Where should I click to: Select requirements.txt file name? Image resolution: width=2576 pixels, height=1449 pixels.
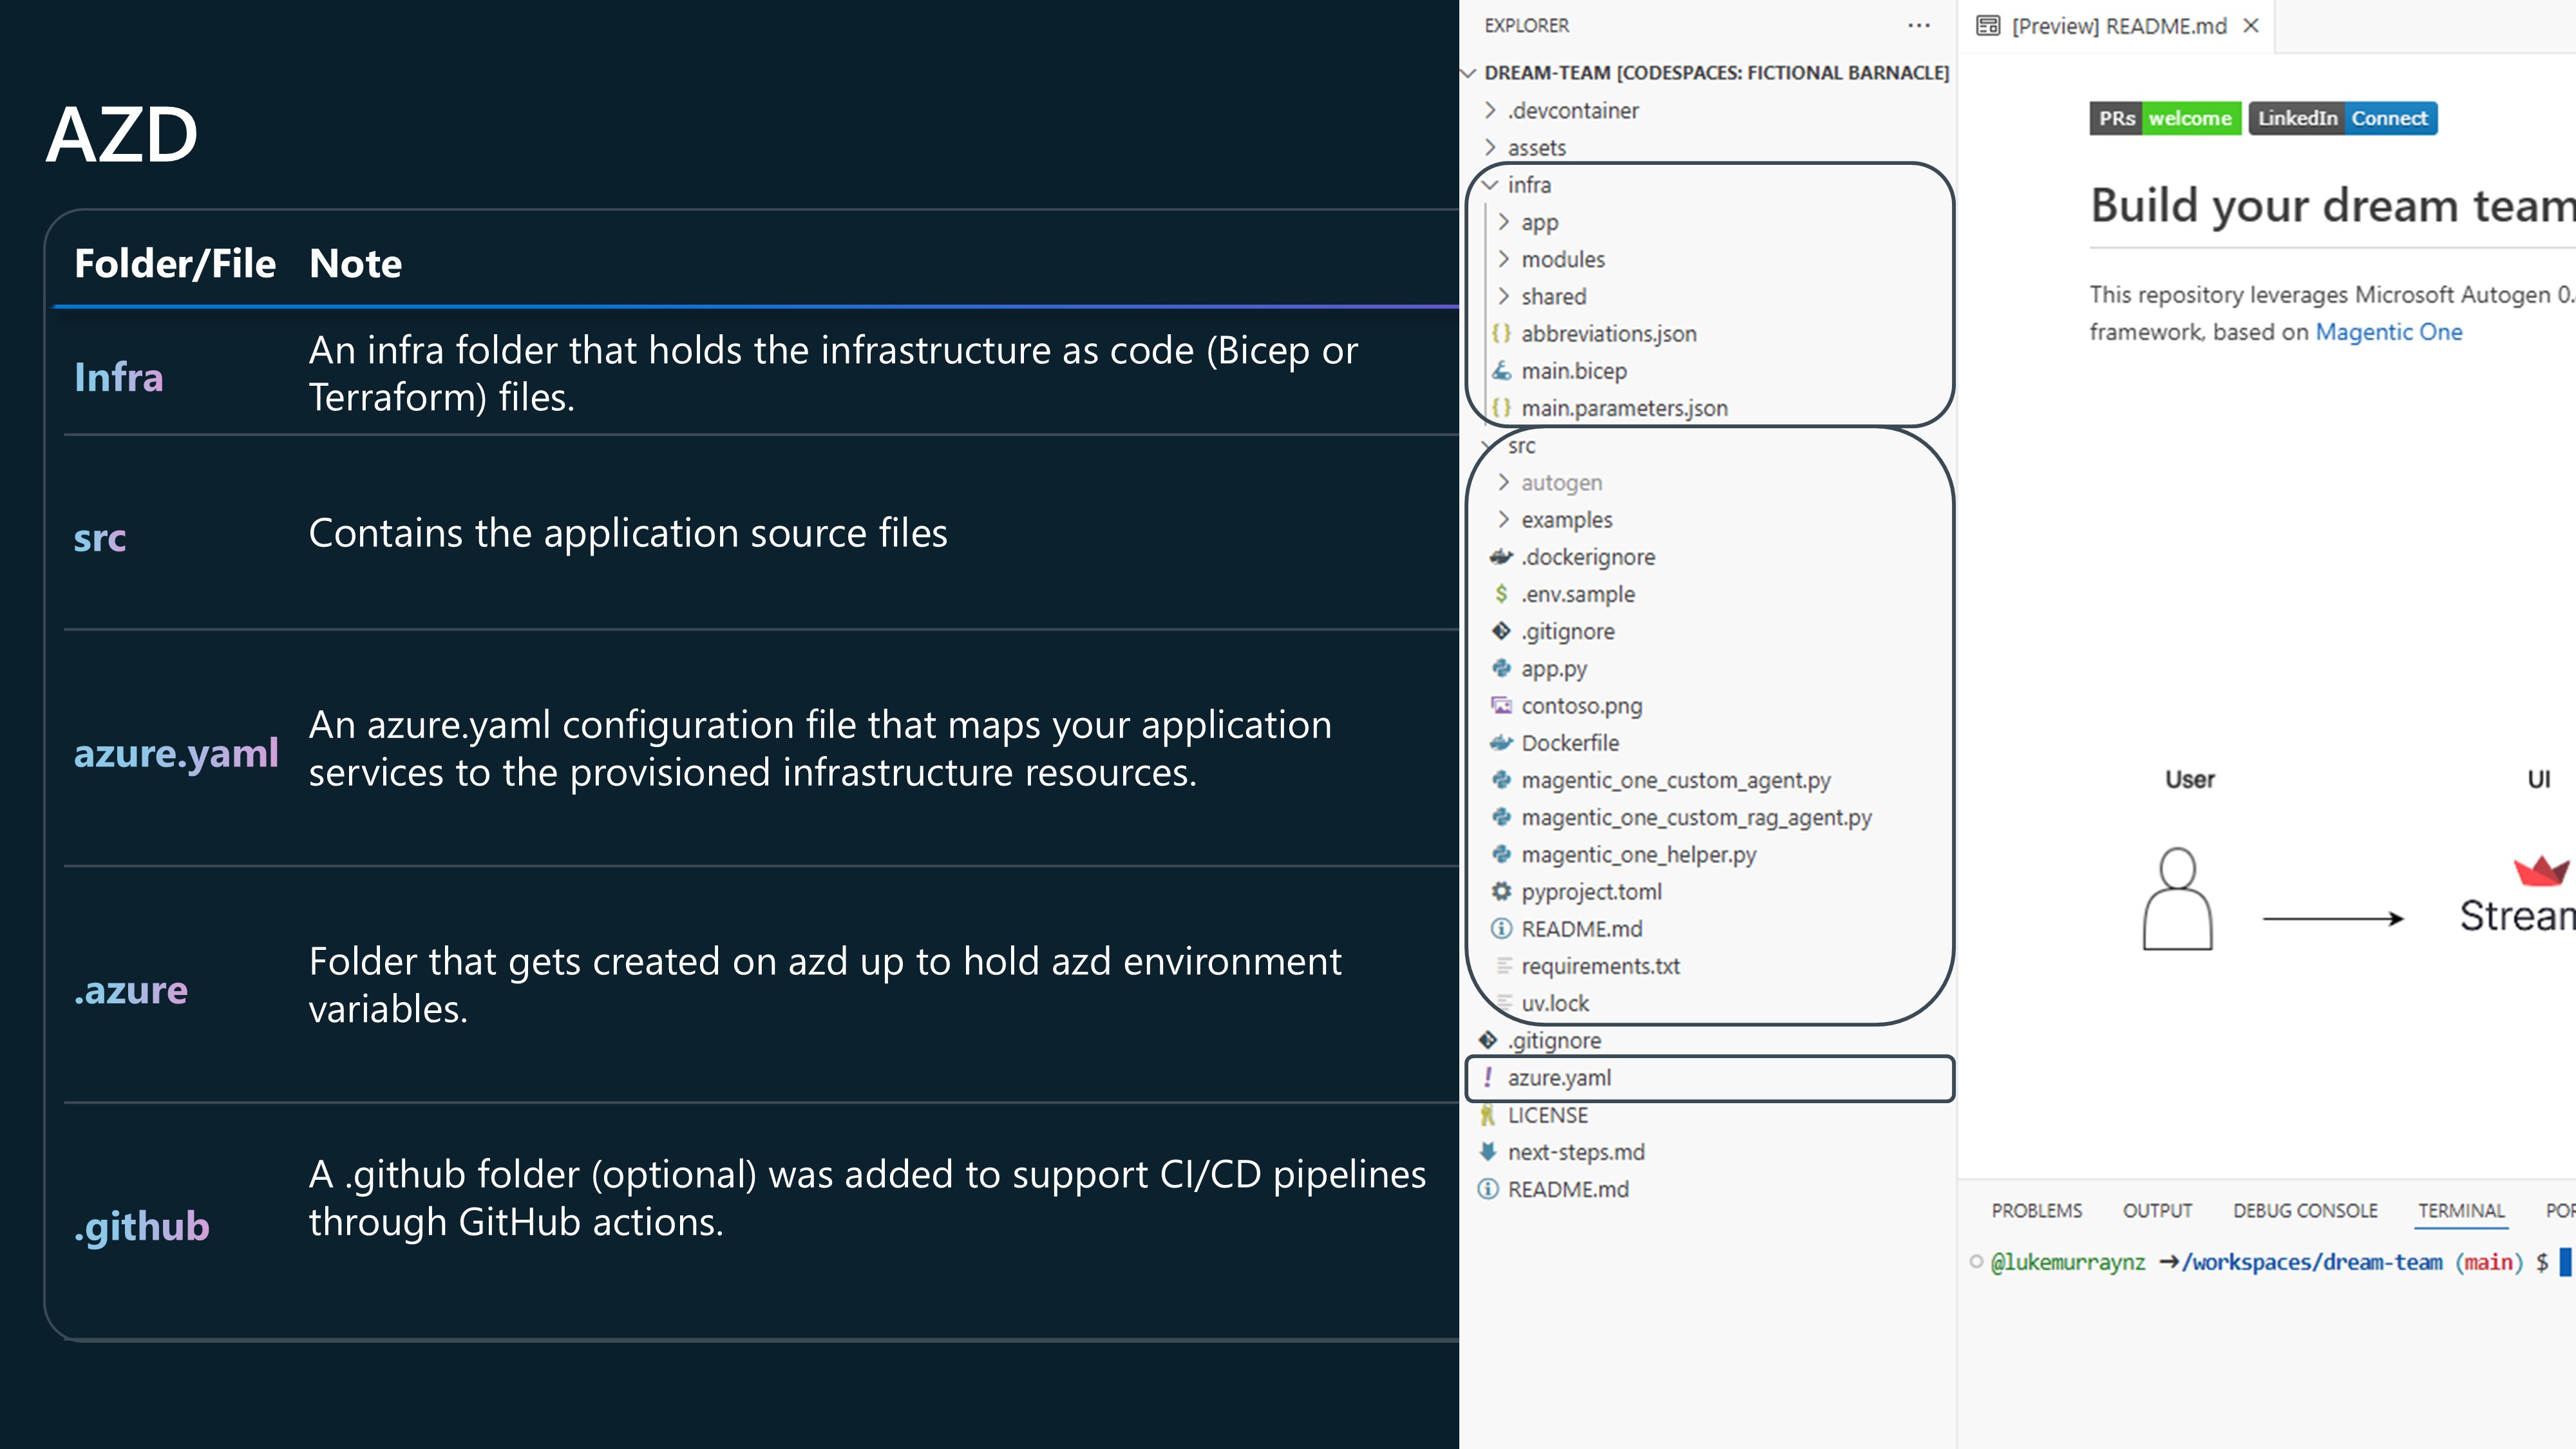[x=1600, y=966]
